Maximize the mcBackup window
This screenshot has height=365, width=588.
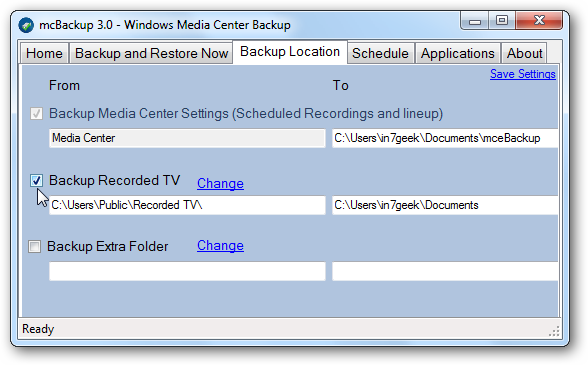point(502,21)
